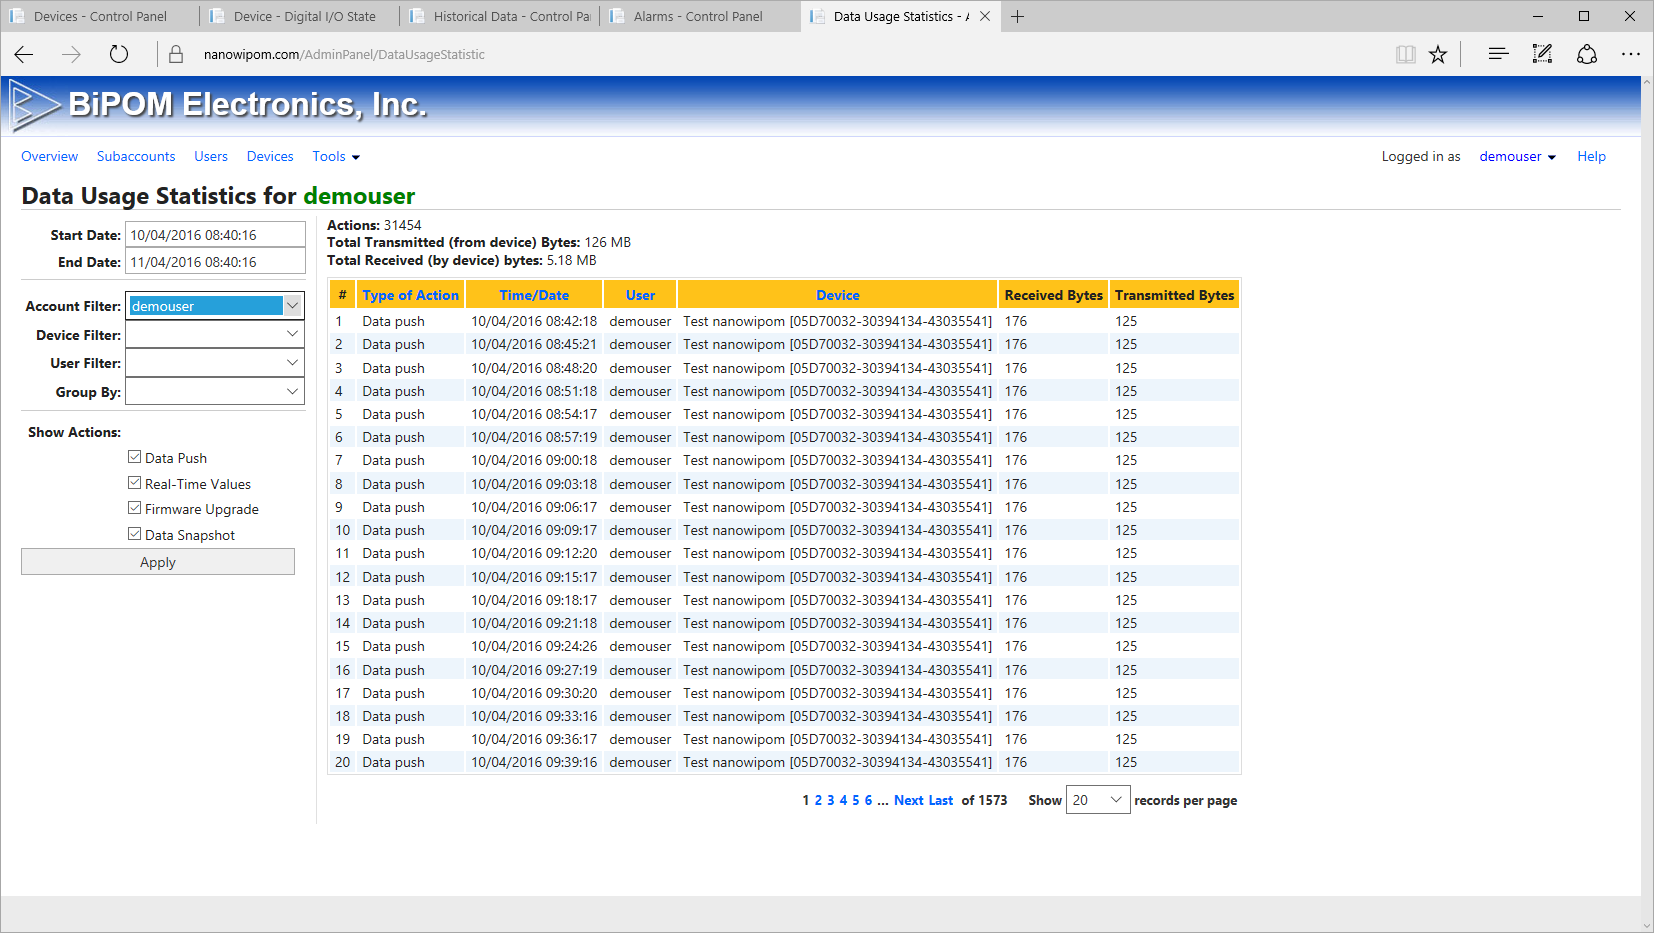Open the Hub lines icon

[1498, 54]
